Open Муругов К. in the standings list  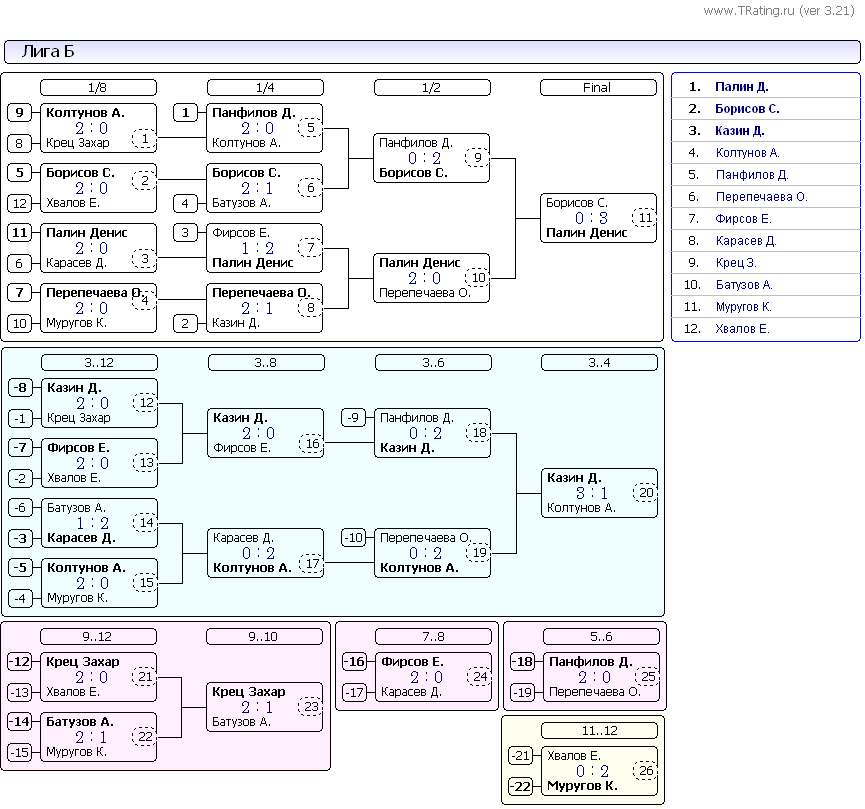pos(743,307)
